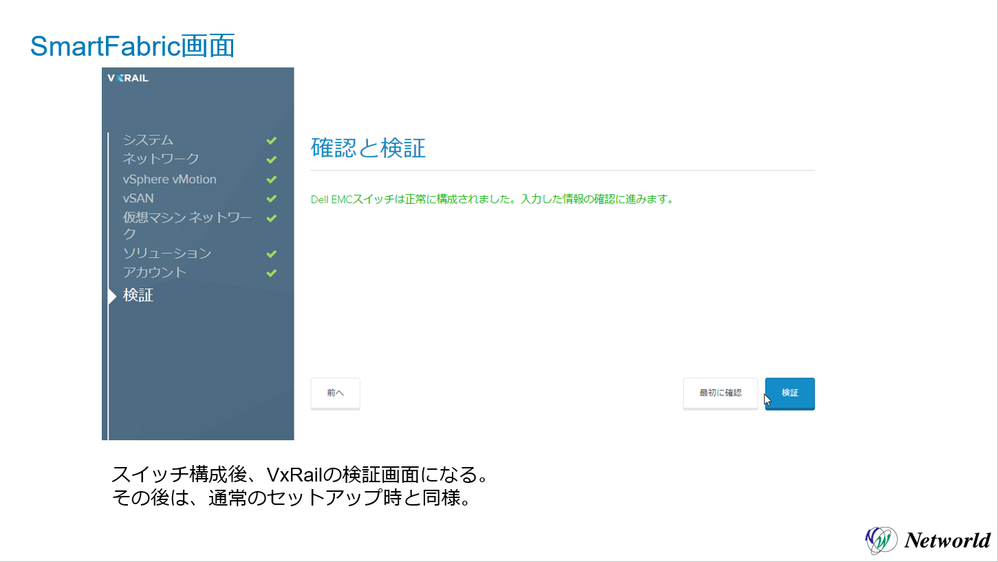Click the SmartFabric画面 slide title
The image size is (998, 562).
click(x=132, y=46)
